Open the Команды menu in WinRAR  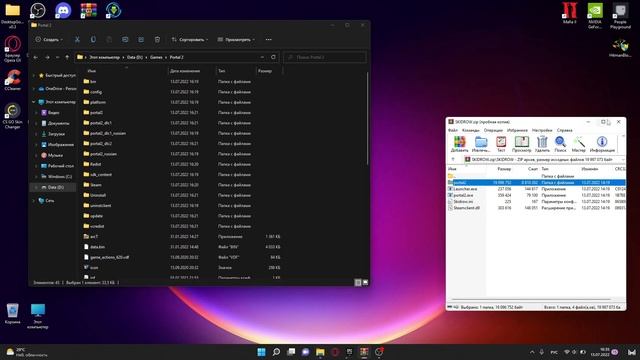coord(471,130)
